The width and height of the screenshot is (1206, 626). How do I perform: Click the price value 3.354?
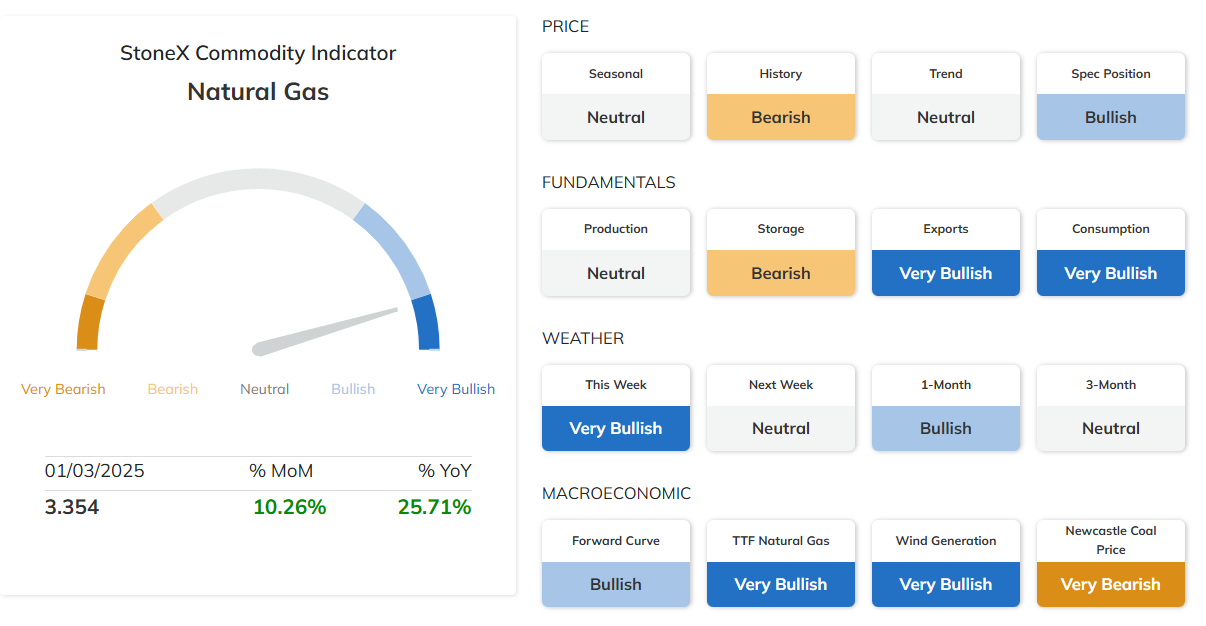click(x=72, y=507)
